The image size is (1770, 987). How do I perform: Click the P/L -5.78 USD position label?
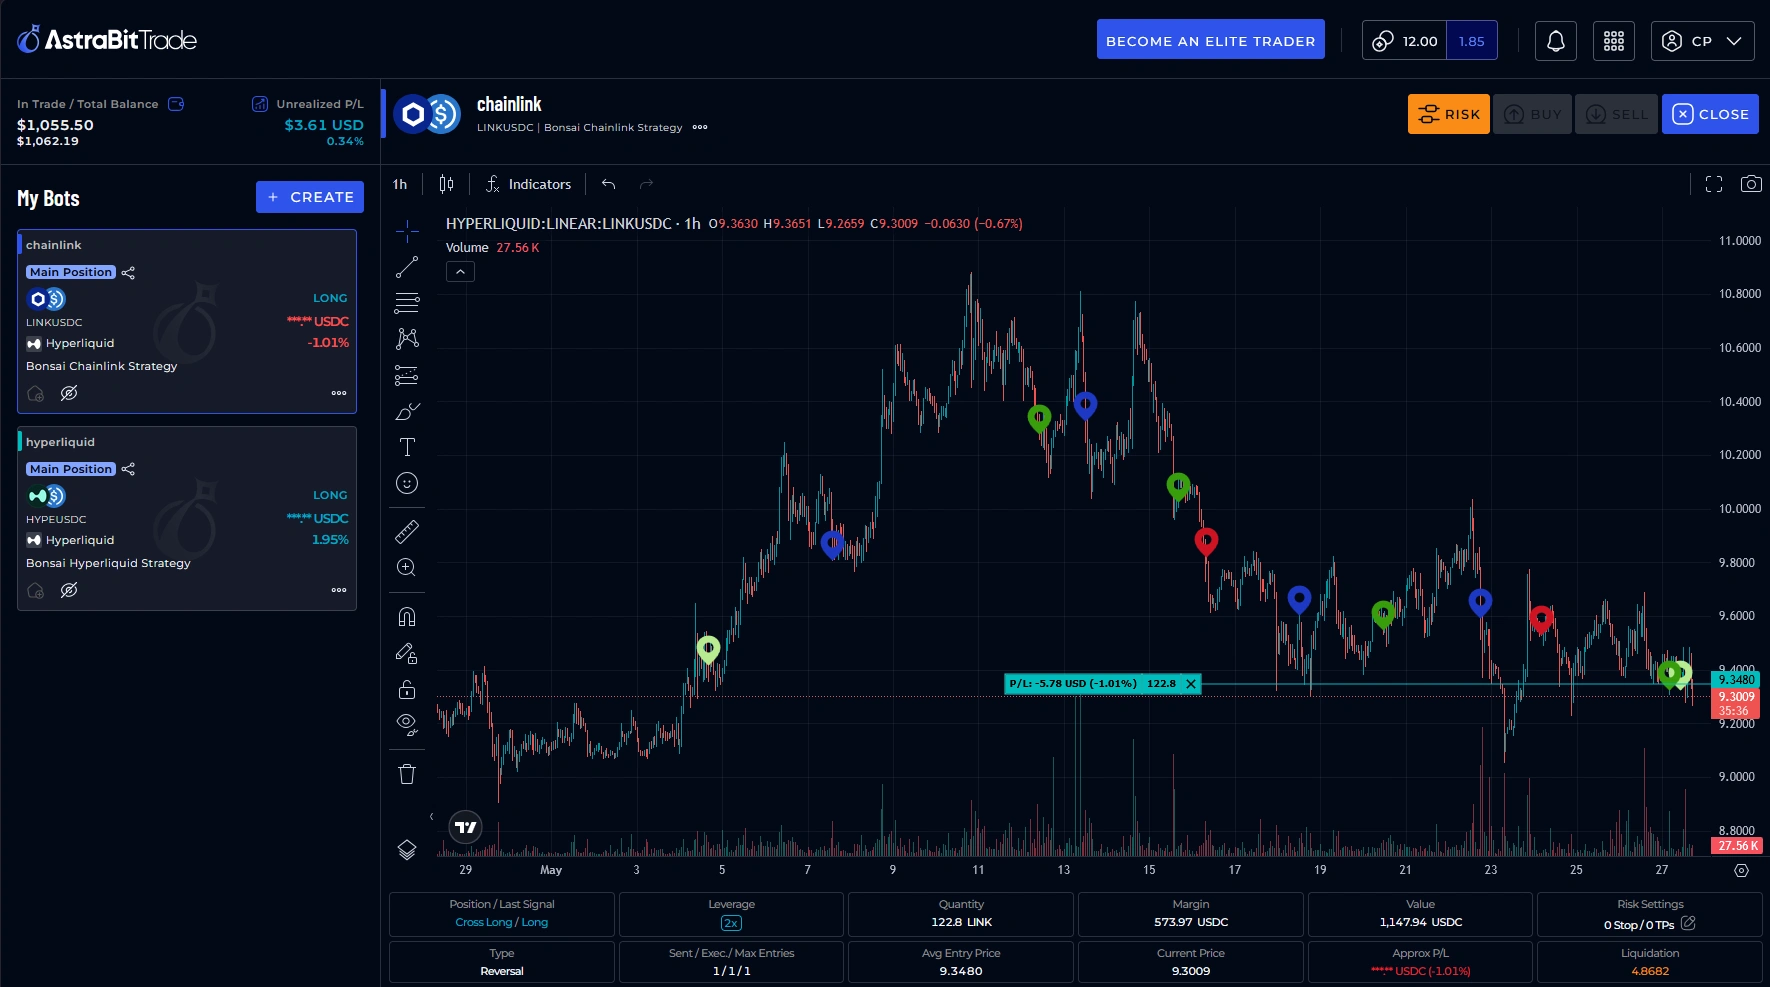point(1073,684)
